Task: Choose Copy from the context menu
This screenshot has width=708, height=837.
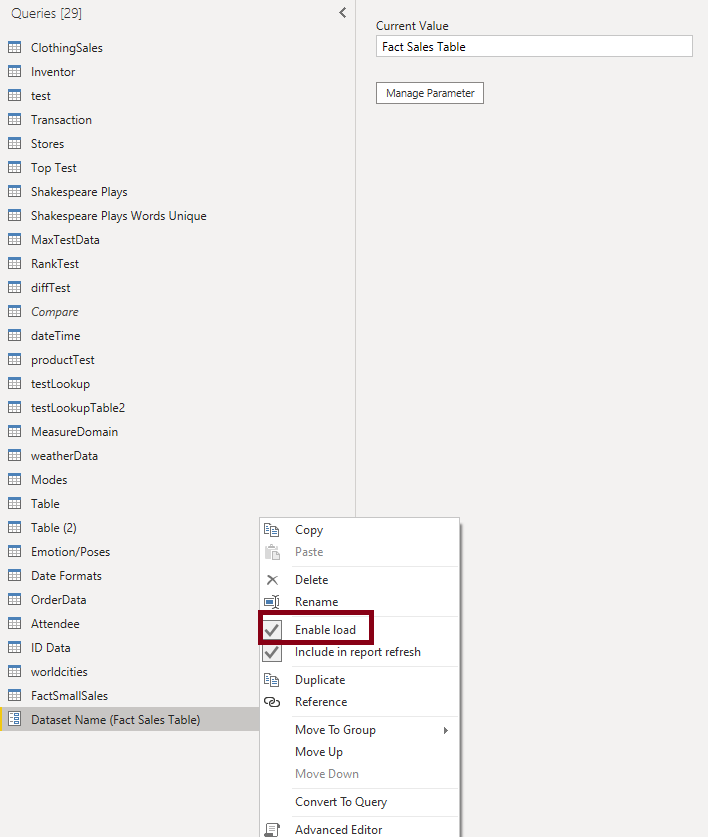Action: (x=309, y=530)
